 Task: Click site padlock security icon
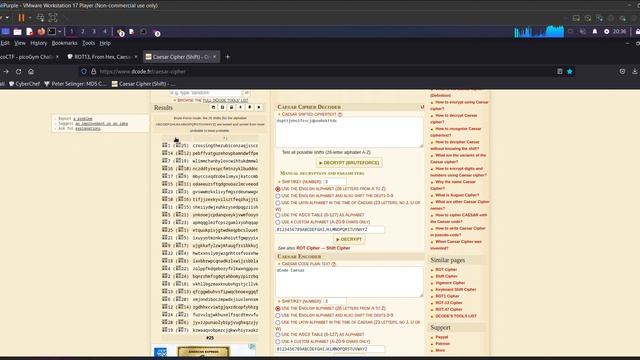93,71
